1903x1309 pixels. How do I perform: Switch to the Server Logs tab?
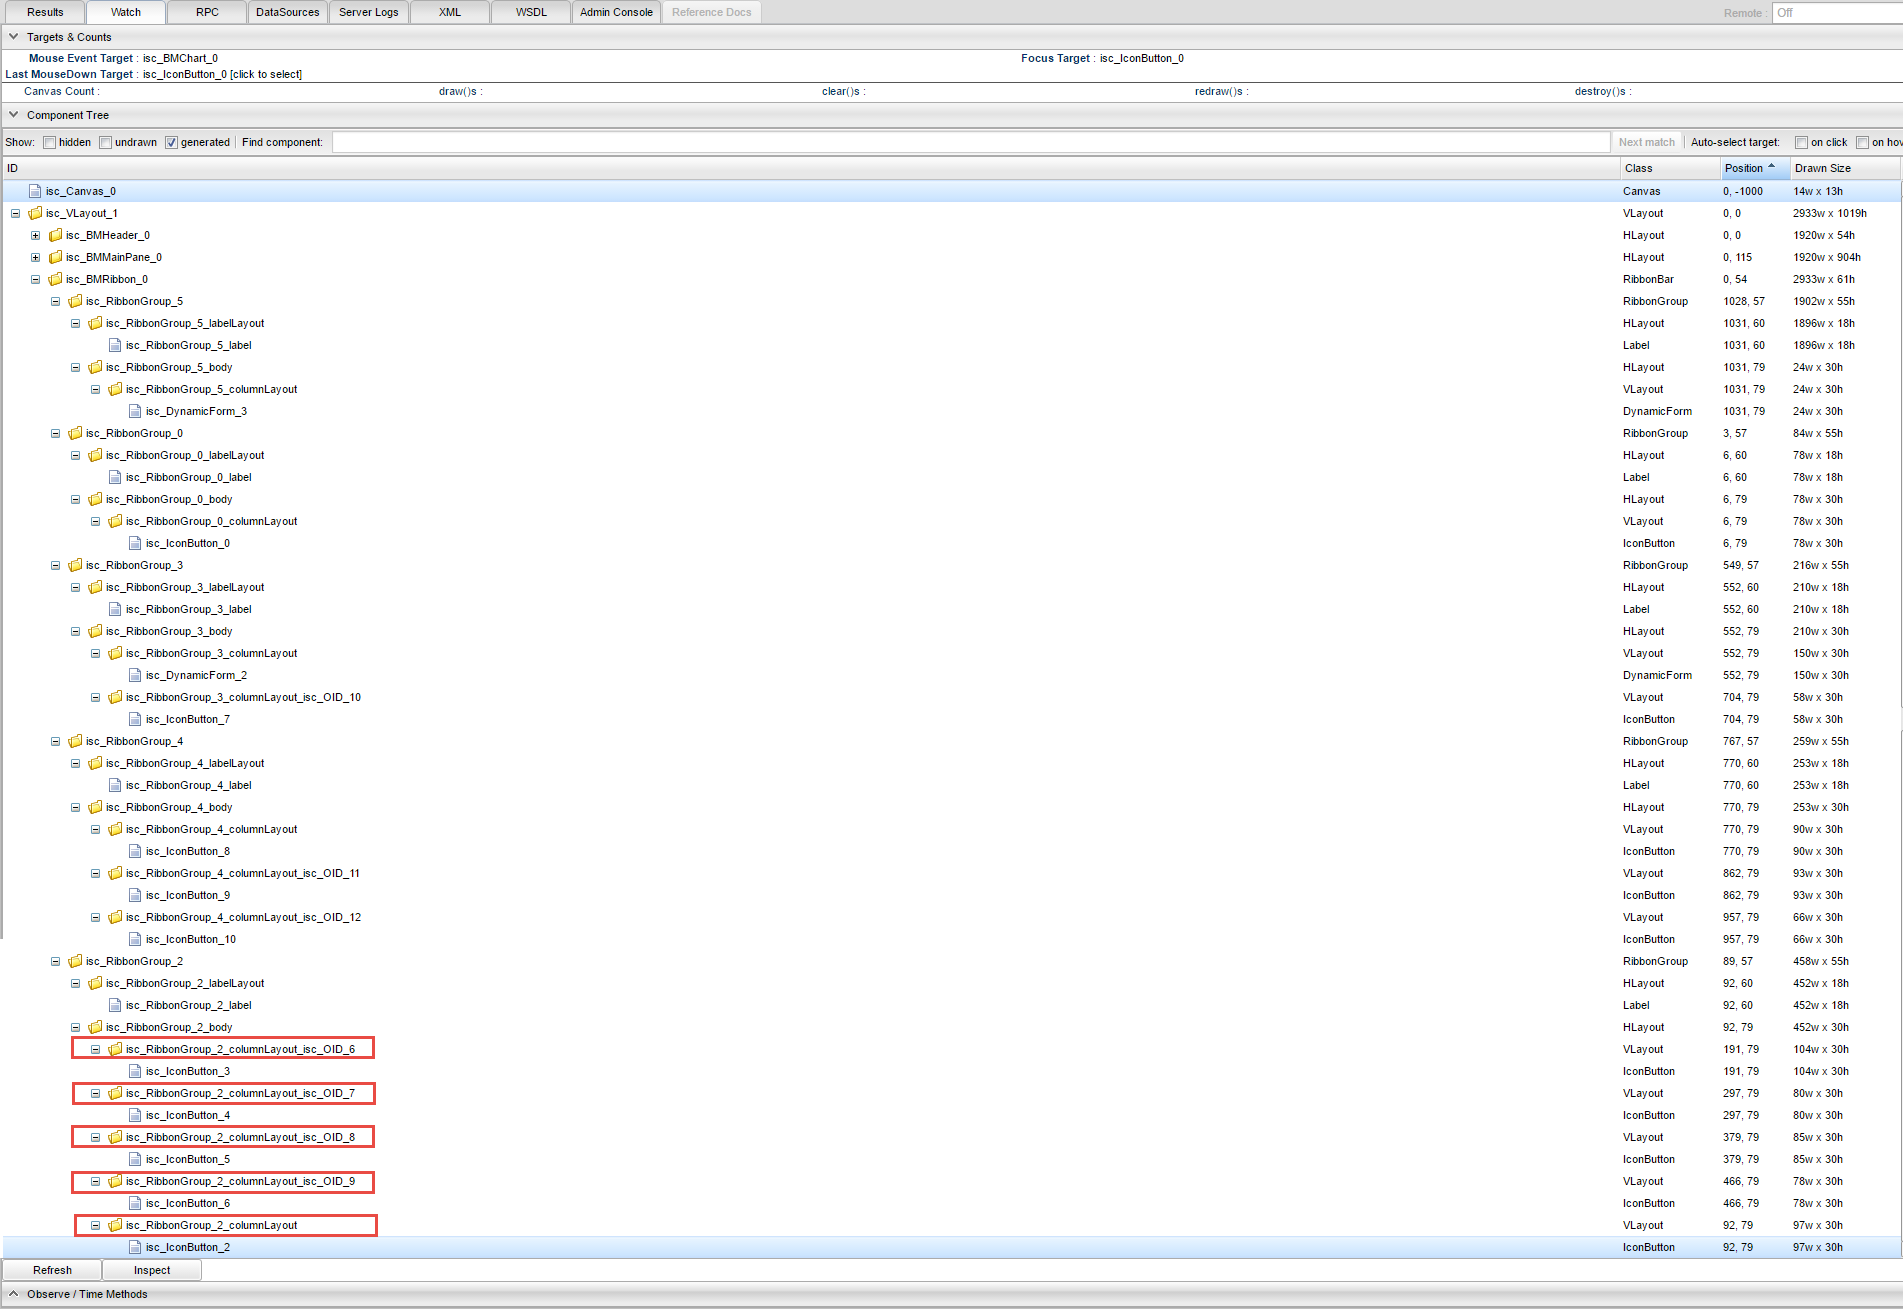(x=368, y=12)
